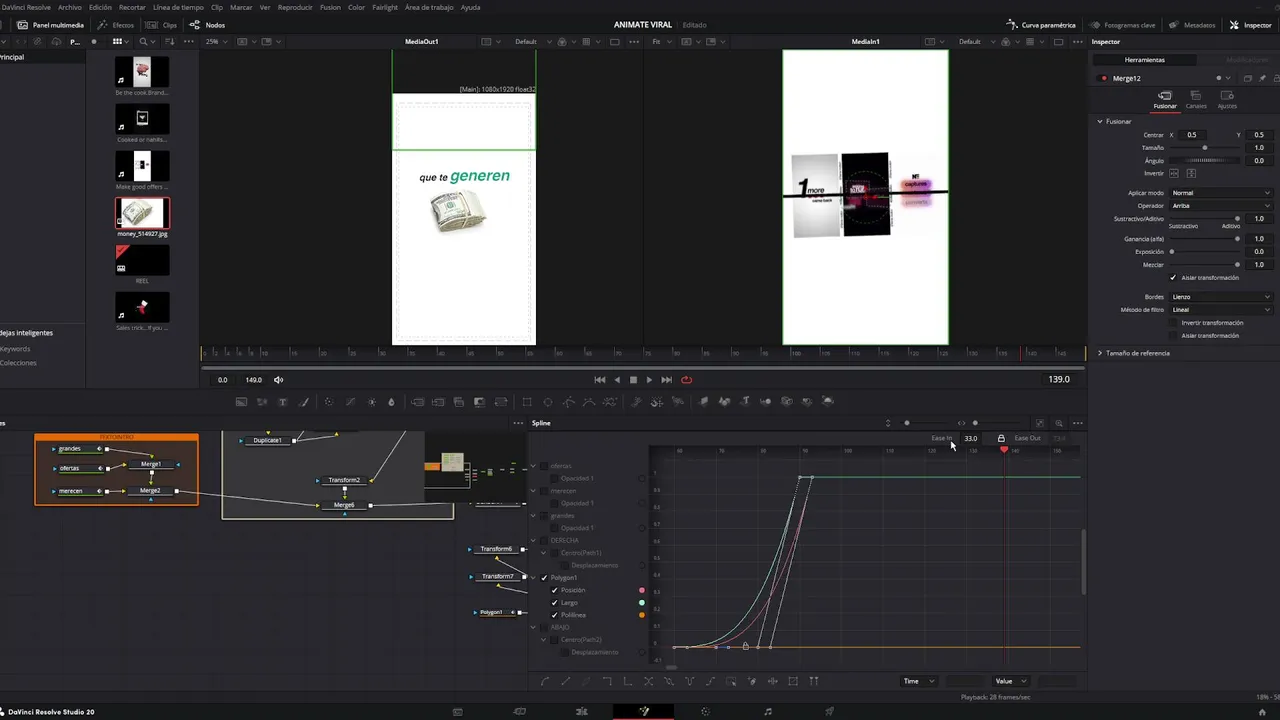Toggle the Ease In/Out lock
This screenshot has width=1280, height=720.
click(1001, 438)
